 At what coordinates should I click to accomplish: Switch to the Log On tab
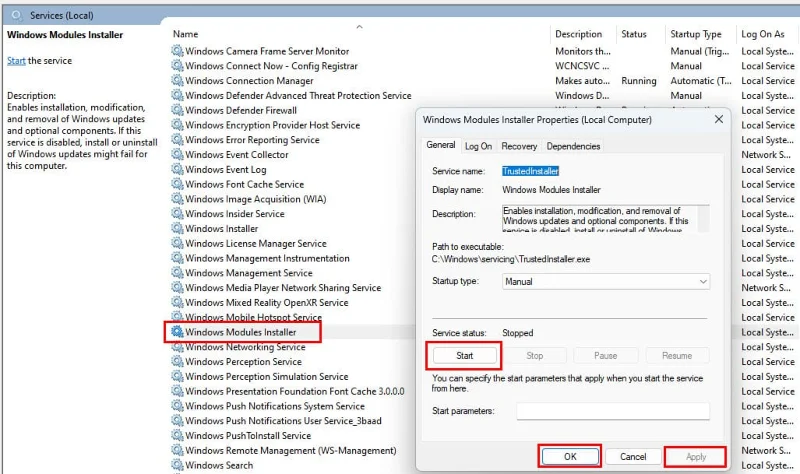pyautogui.click(x=478, y=146)
